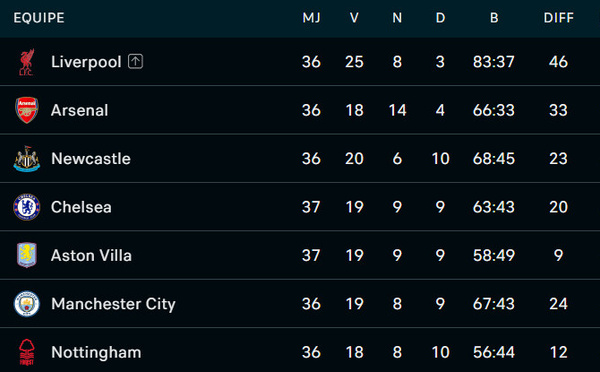
Task: Sort by the MJ column header
Action: tap(311, 18)
